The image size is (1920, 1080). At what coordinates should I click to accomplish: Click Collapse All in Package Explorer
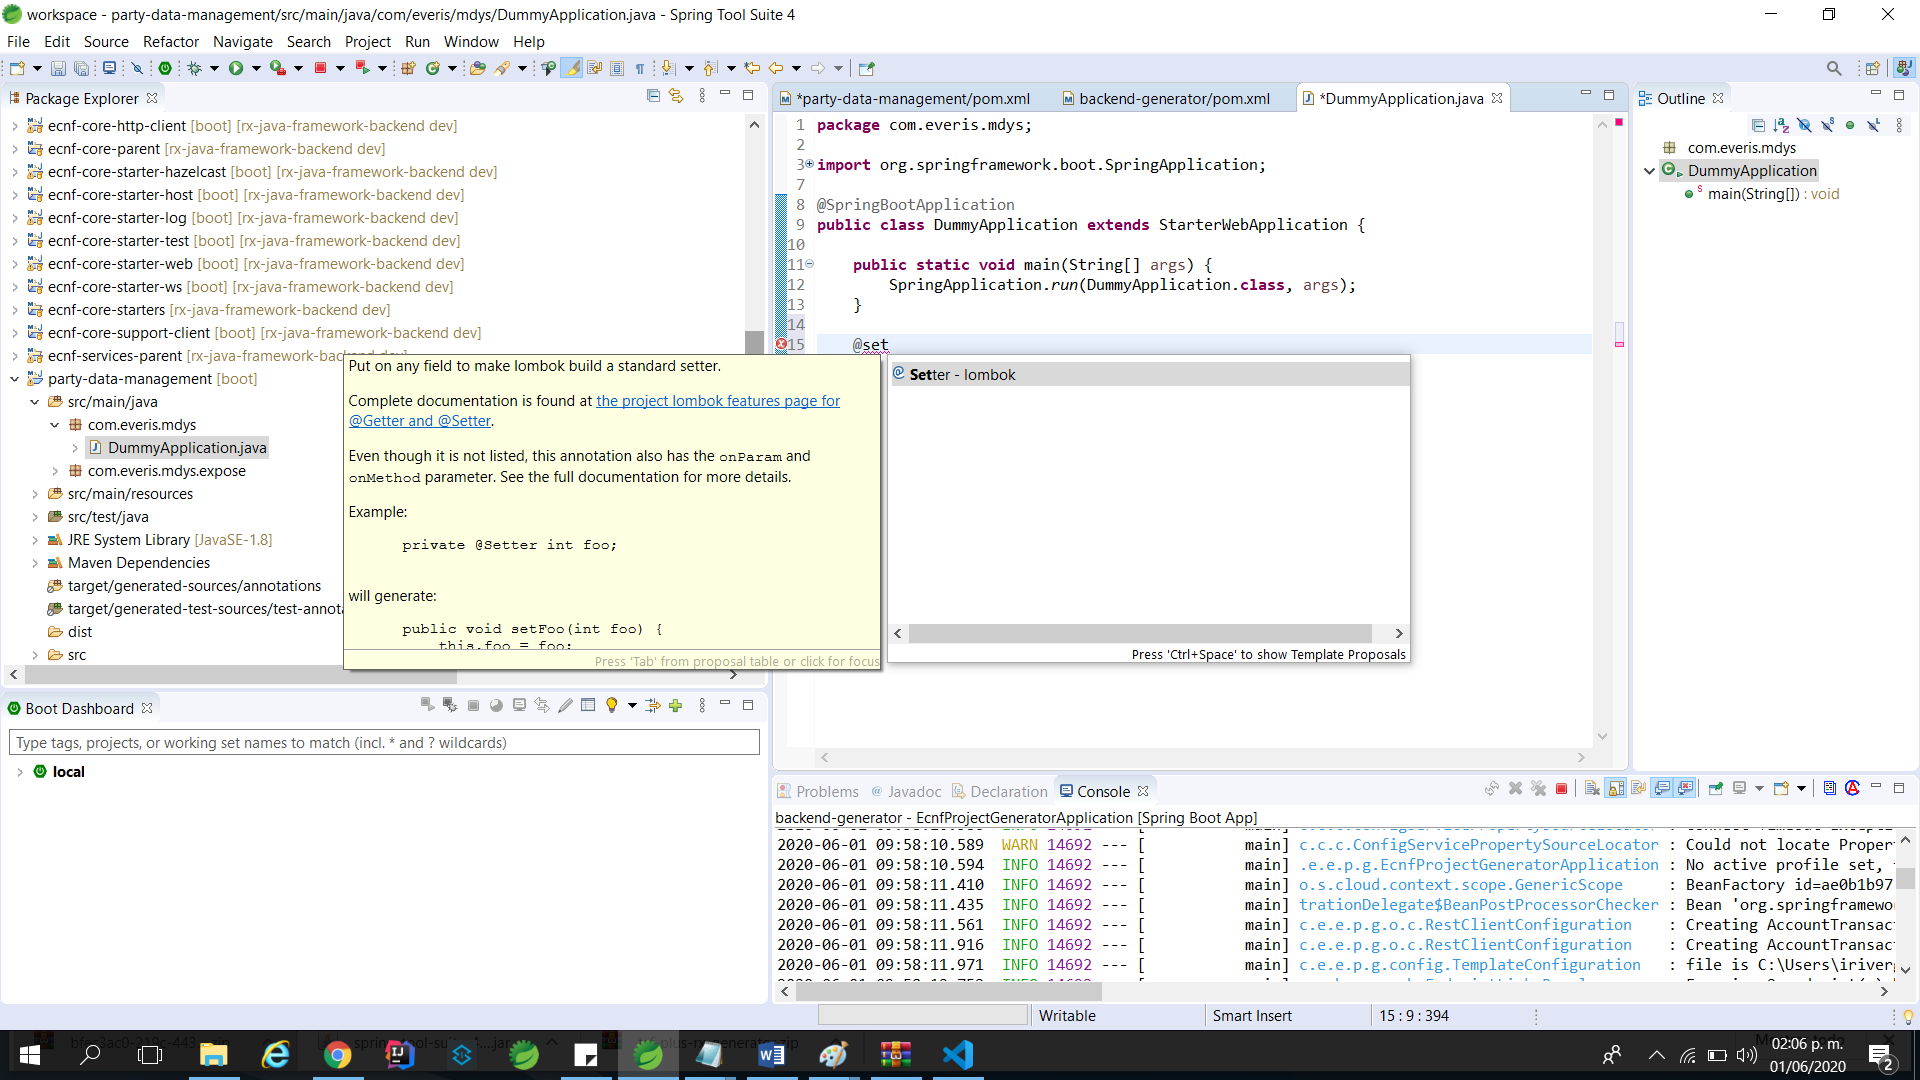[653, 96]
